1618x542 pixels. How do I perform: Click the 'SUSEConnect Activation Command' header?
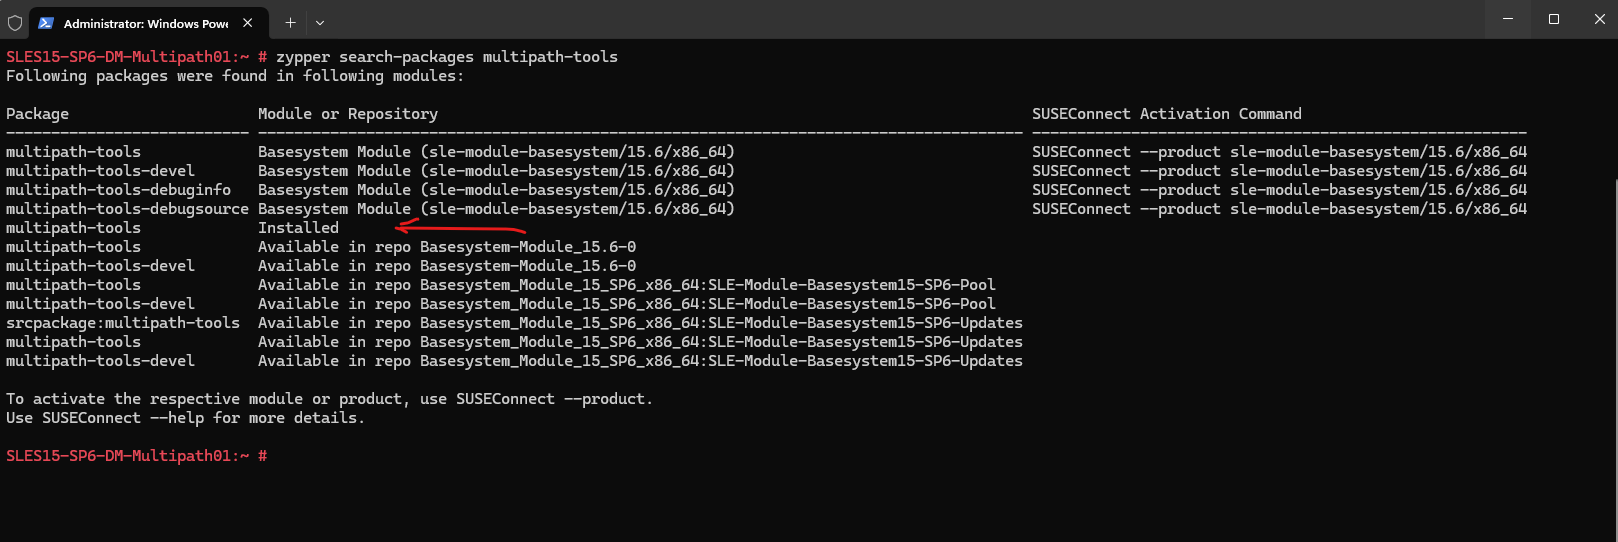click(x=1166, y=114)
